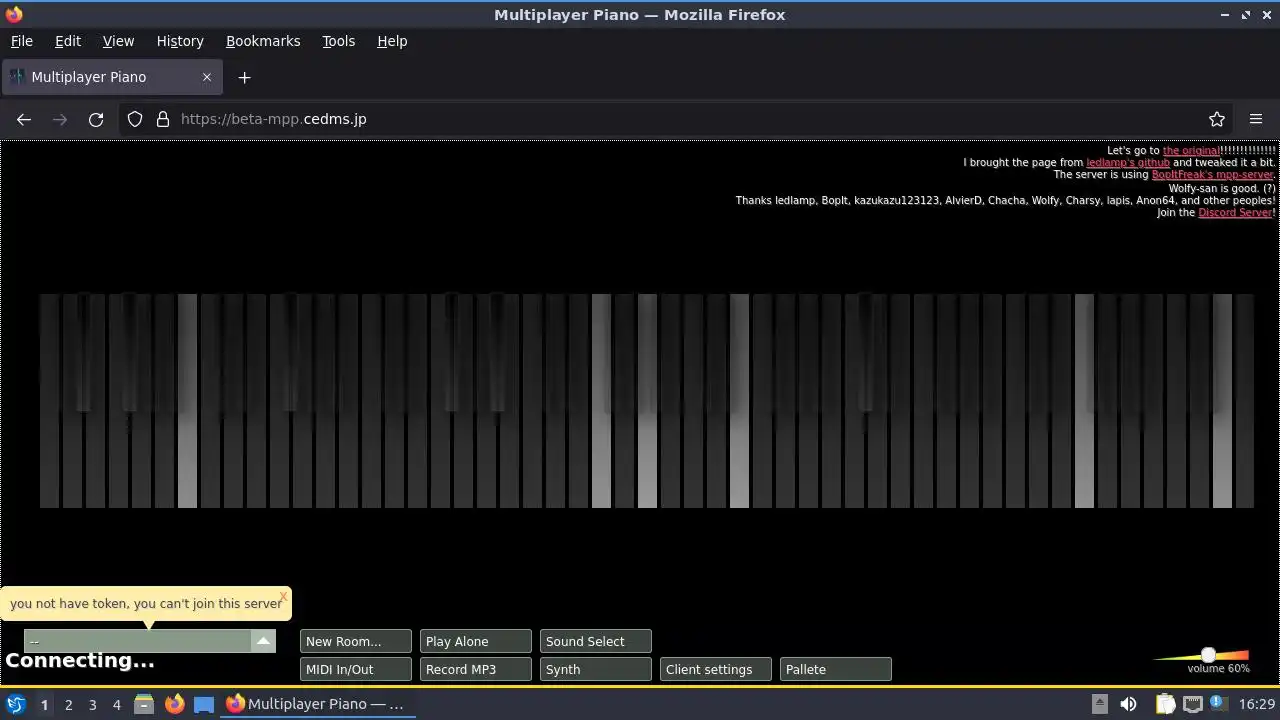Open the Help menu
Screen dimensions: 1280x720
(x=392, y=41)
